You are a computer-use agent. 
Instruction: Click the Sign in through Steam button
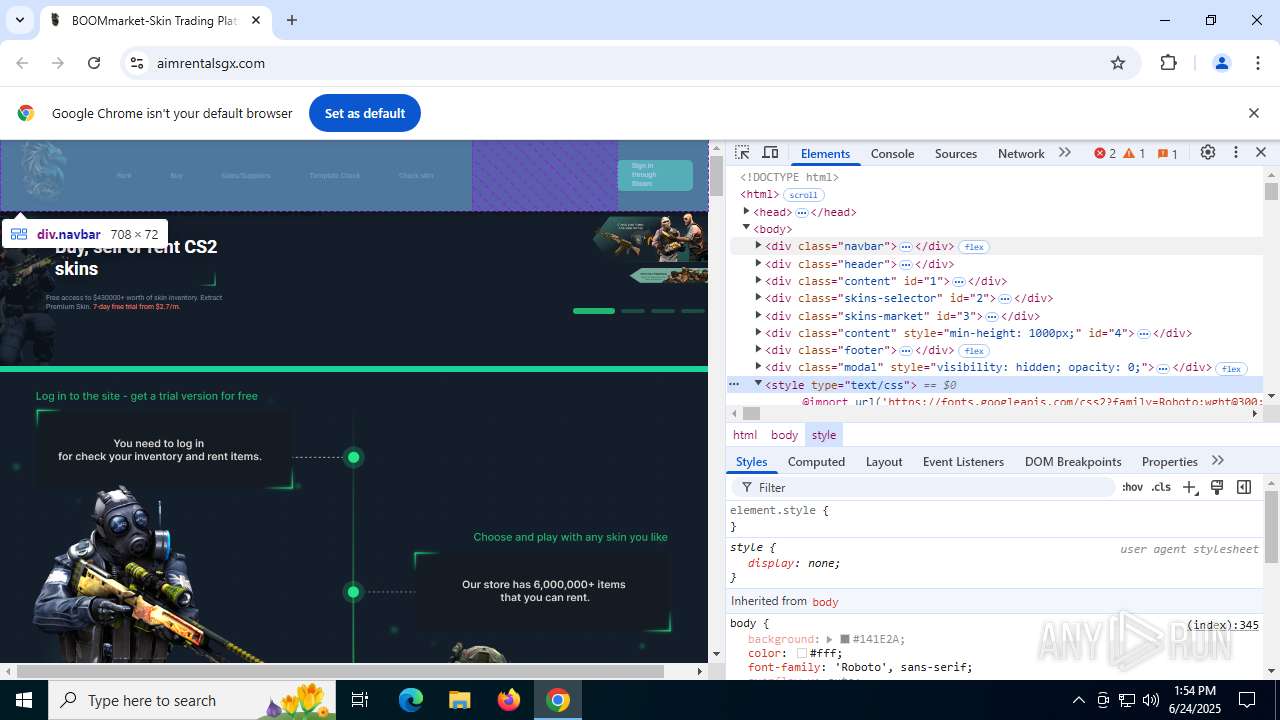pyautogui.click(x=655, y=175)
